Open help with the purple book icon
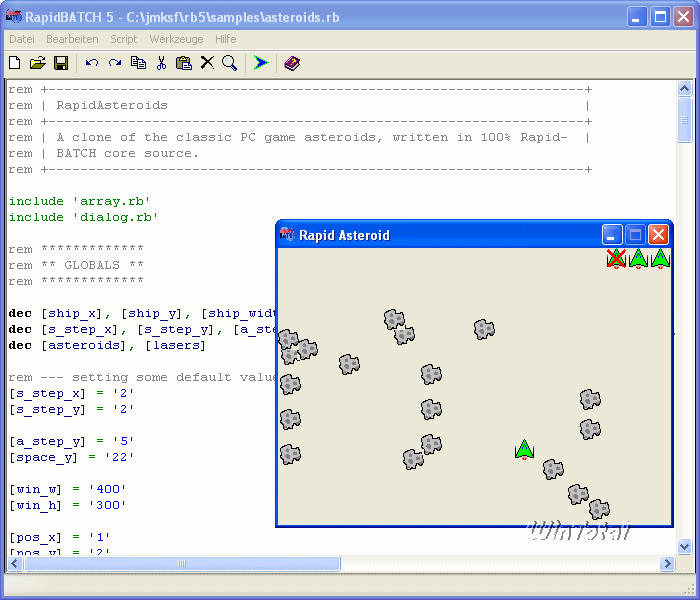Image resolution: width=700 pixels, height=600 pixels. click(x=291, y=63)
